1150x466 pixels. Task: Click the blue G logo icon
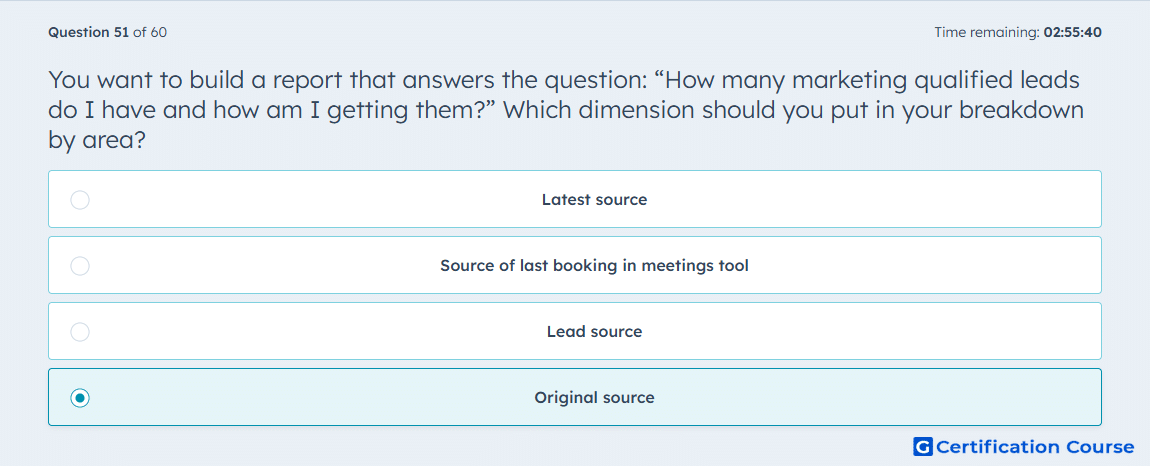pyautogui.click(x=923, y=446)
